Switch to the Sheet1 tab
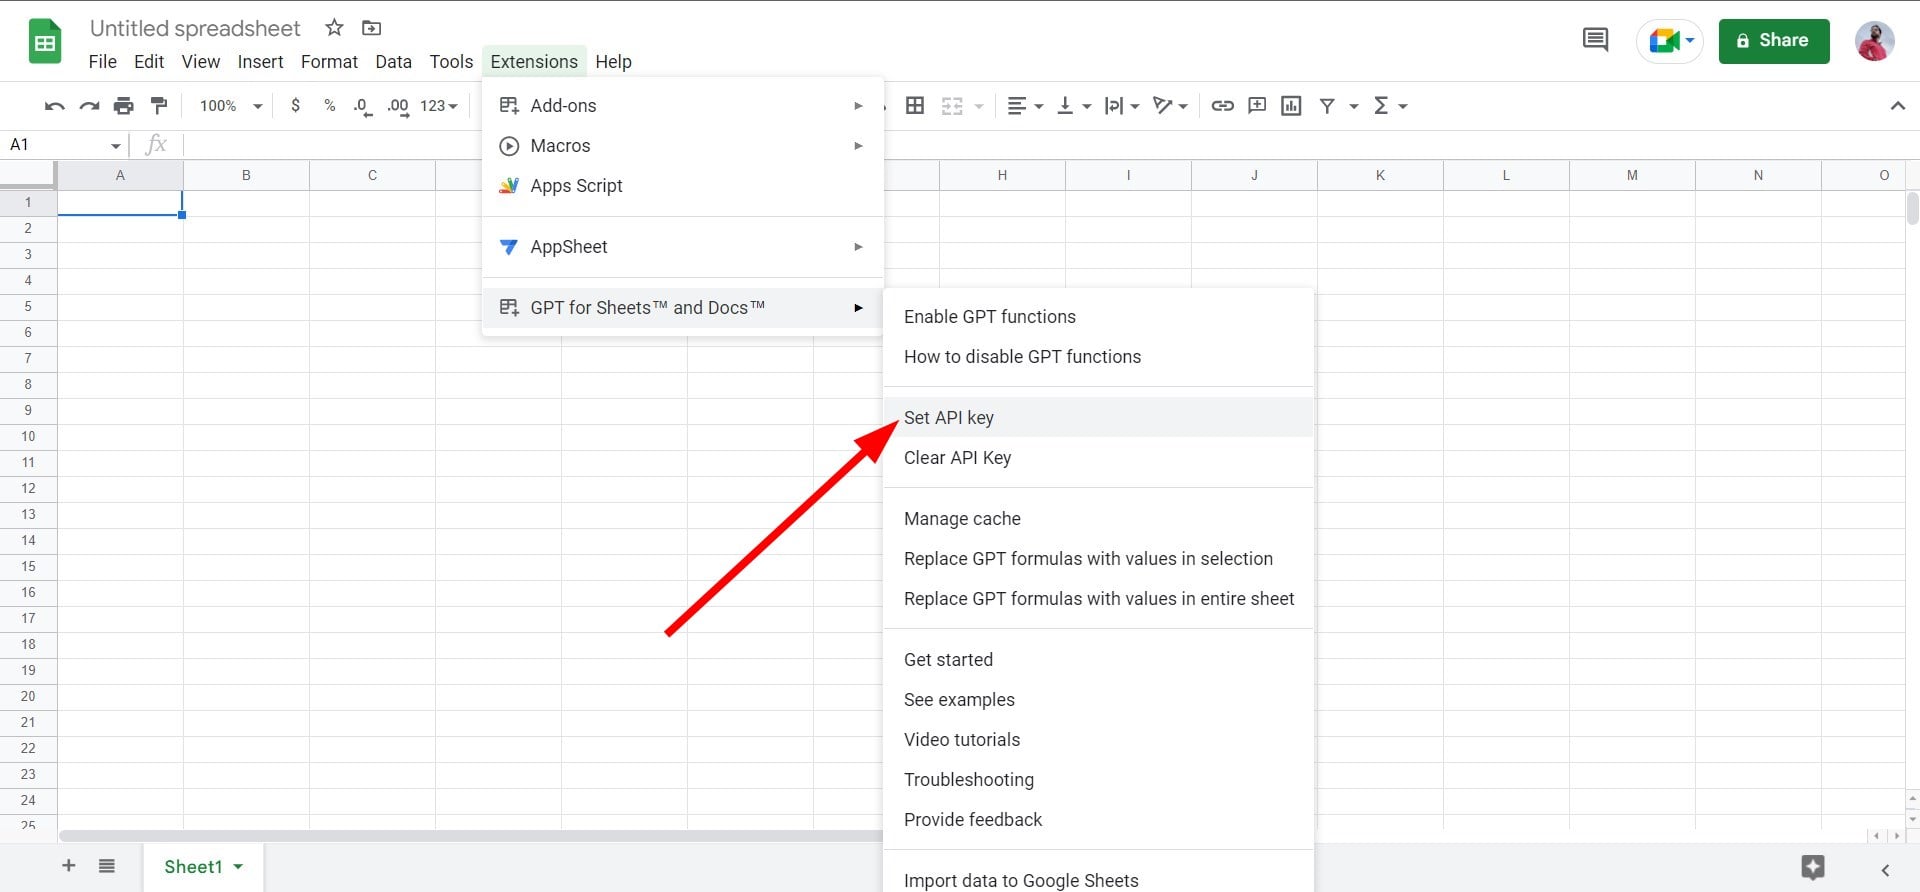This screenshot has height=892, width=1920. click(193, 867)
